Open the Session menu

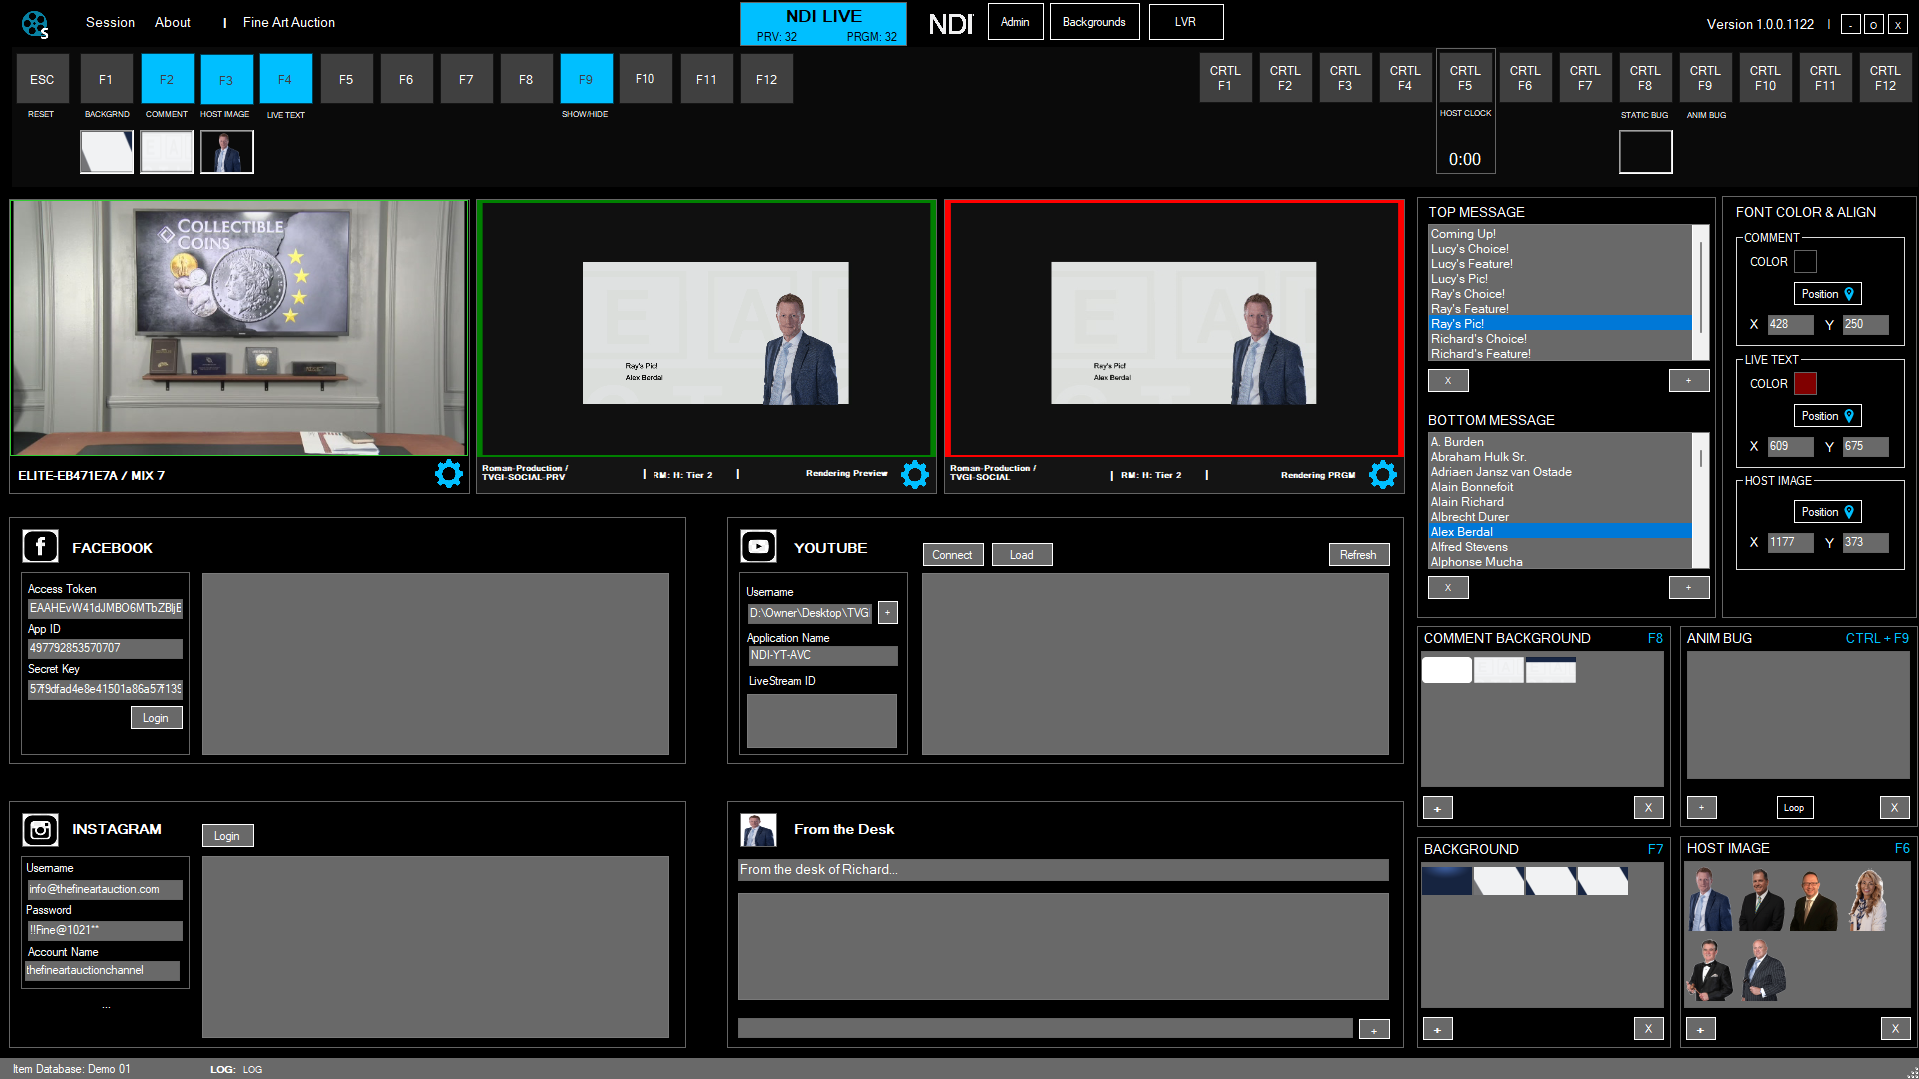click(x=110, y=22)
